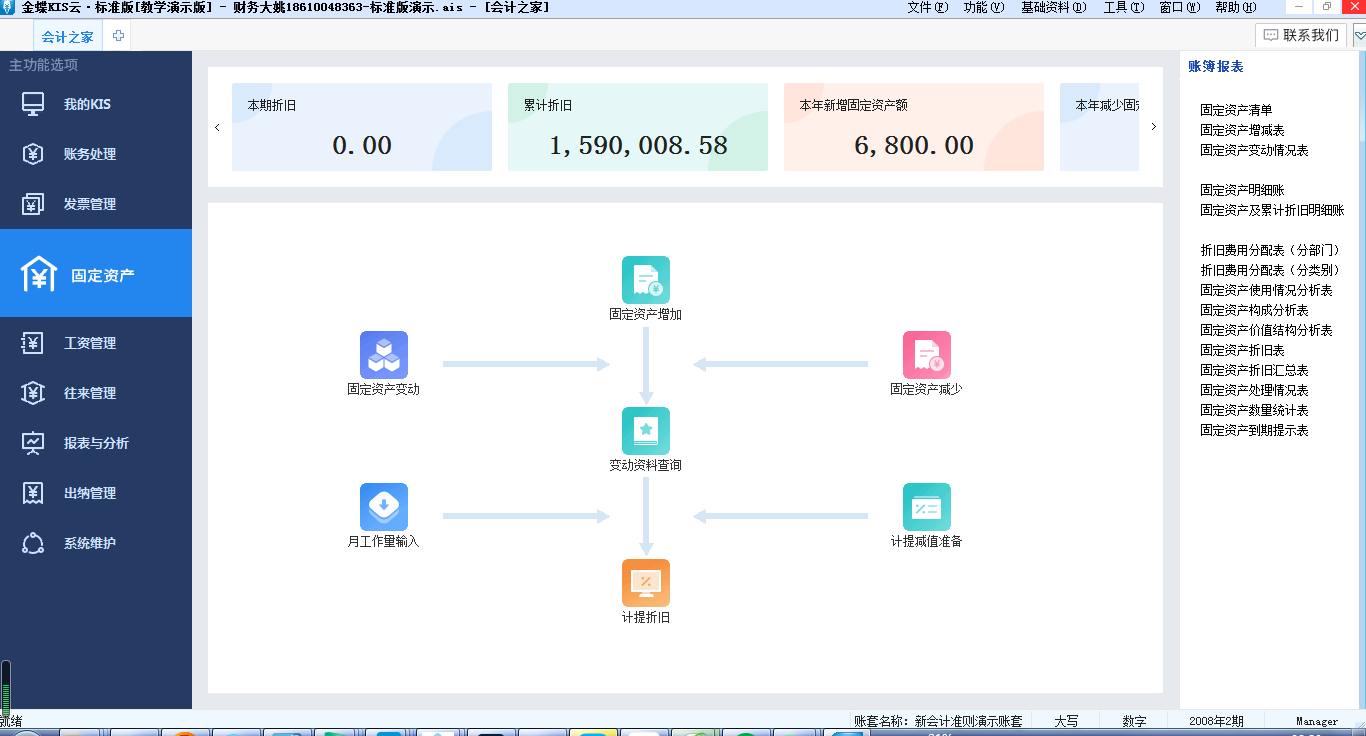Click the 本年新增固定资产额 summary card
Viewport: 1366px width, 736px height.
click(x=914, y=127)
